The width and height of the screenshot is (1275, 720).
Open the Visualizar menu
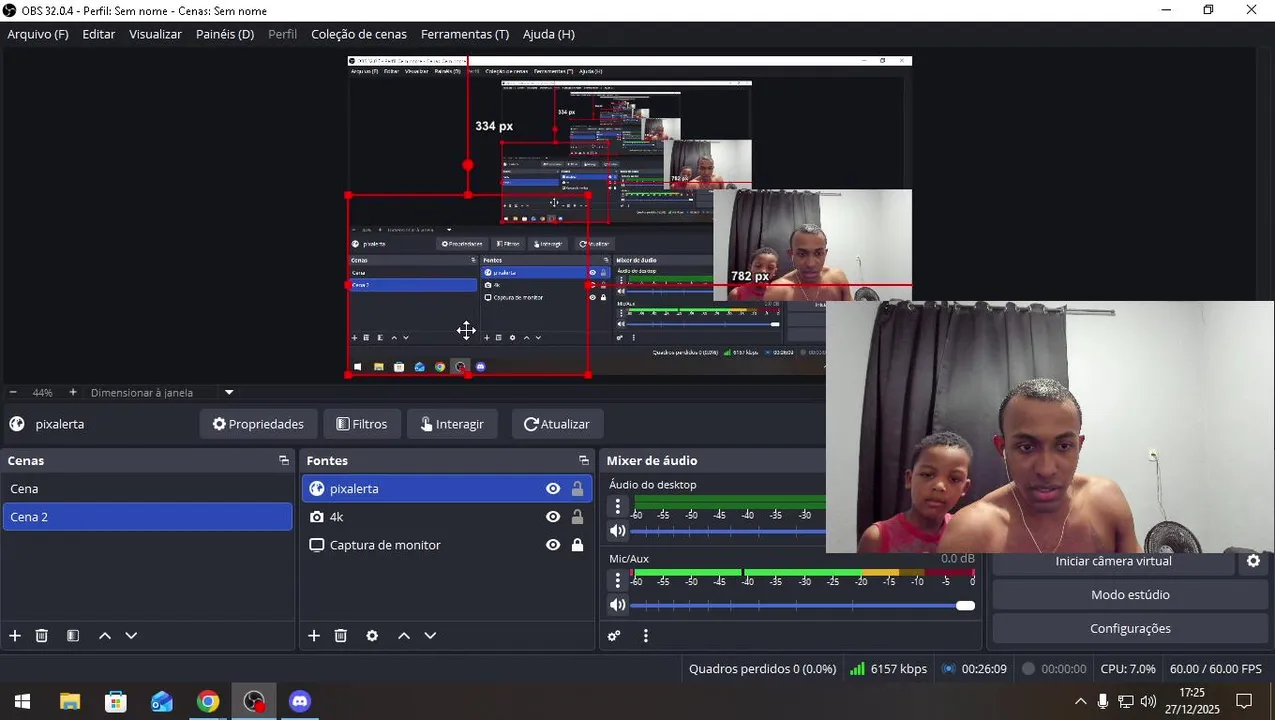(155, 34)
